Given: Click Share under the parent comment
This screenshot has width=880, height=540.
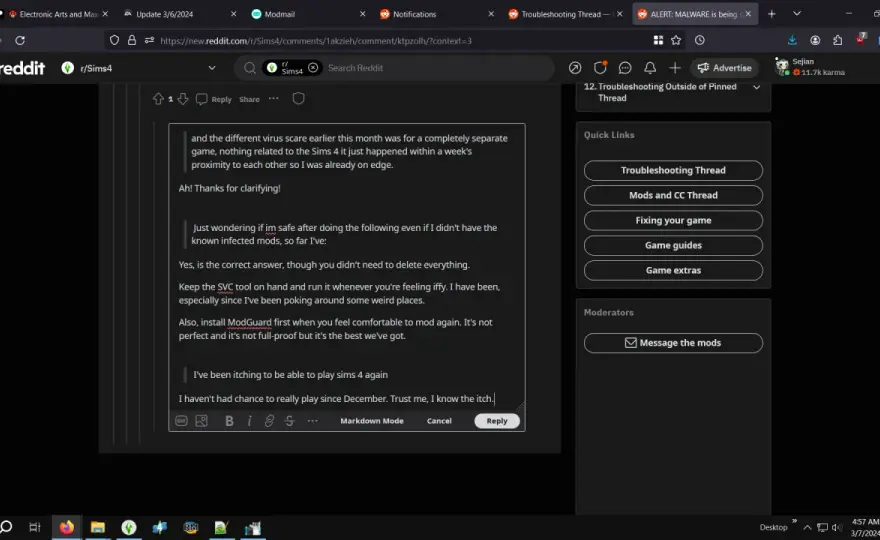Looking at the screenshot, I should 249,99.
